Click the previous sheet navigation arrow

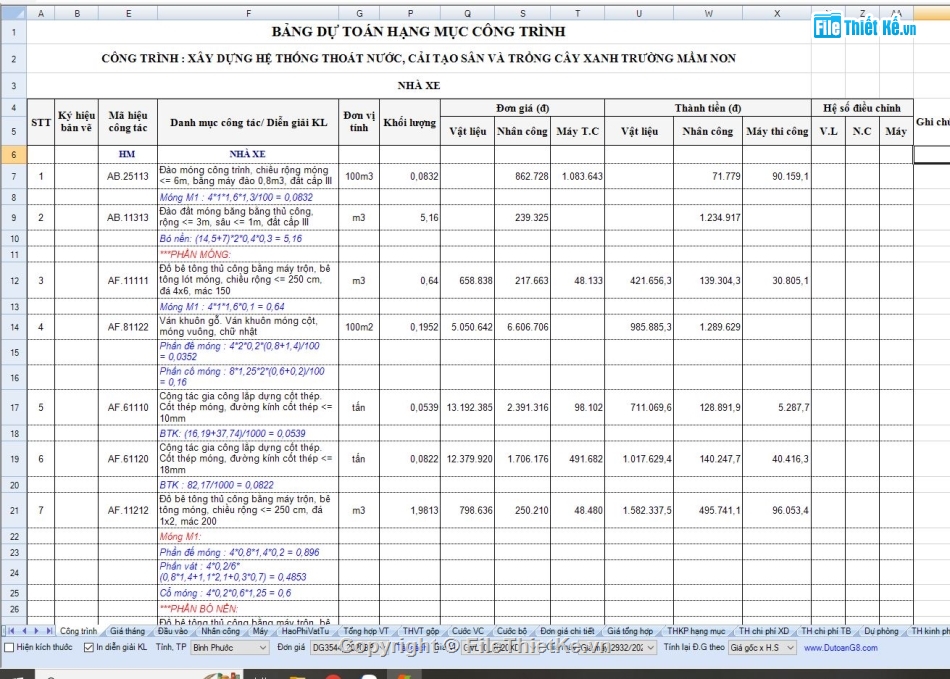[24, 631]
